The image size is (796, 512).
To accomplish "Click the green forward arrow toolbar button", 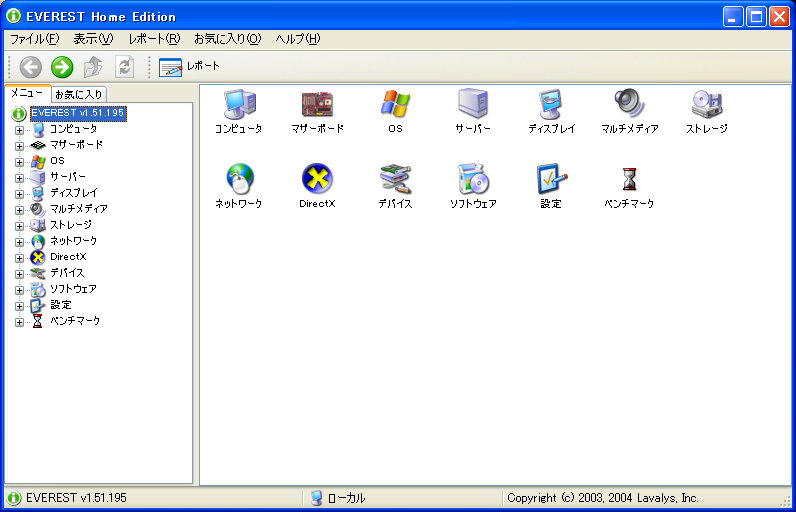I will pos(62,67).
